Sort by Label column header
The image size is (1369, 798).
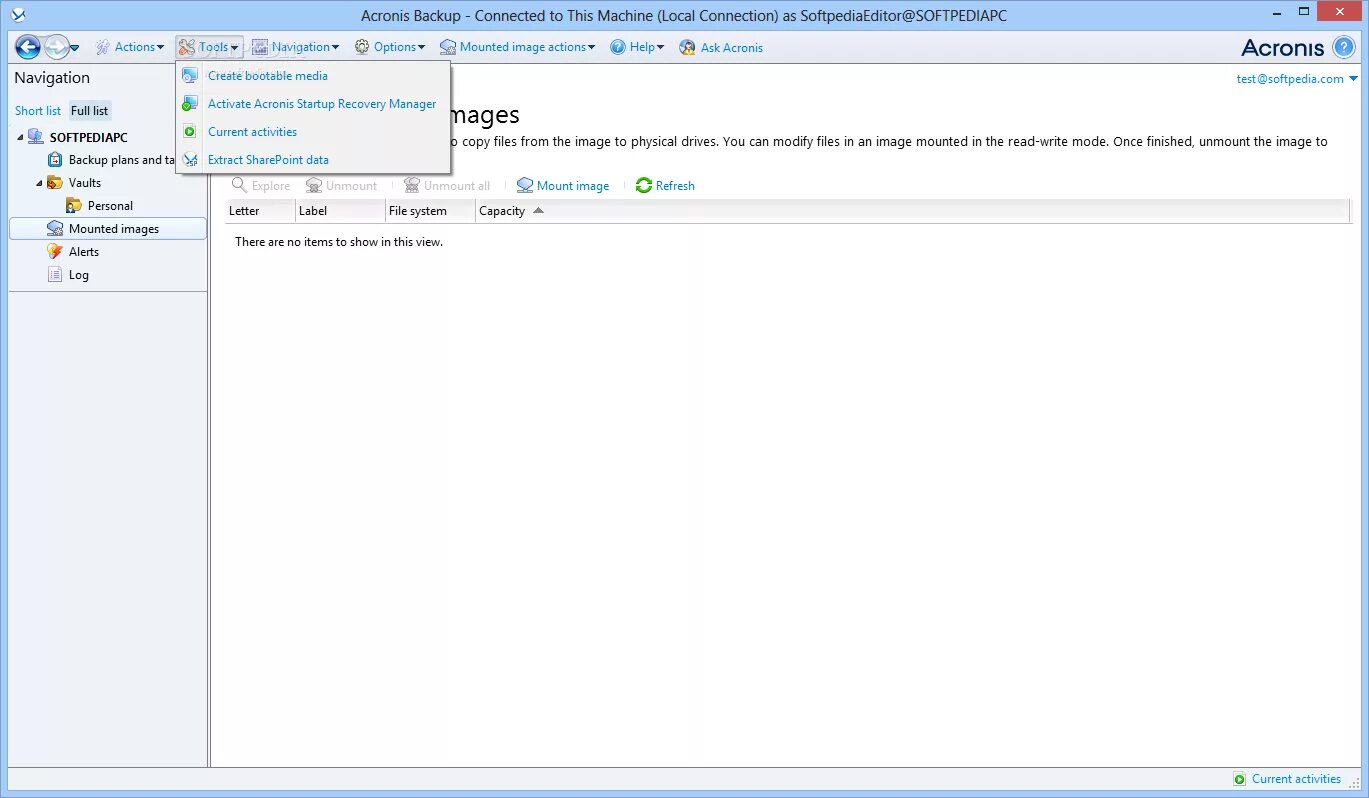[340, 211]
